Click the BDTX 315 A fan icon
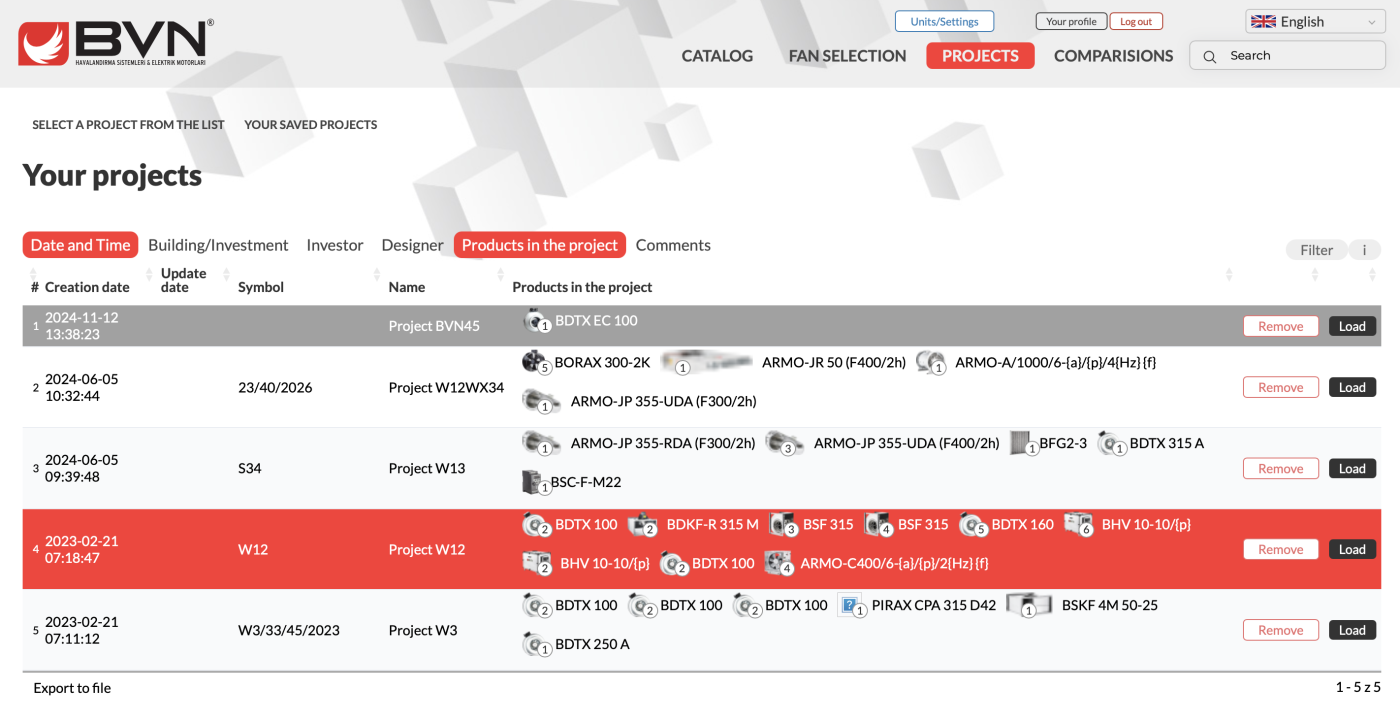Viewport: 1400px width, 721px height. pyautogui.click(x=1112, y=443)
